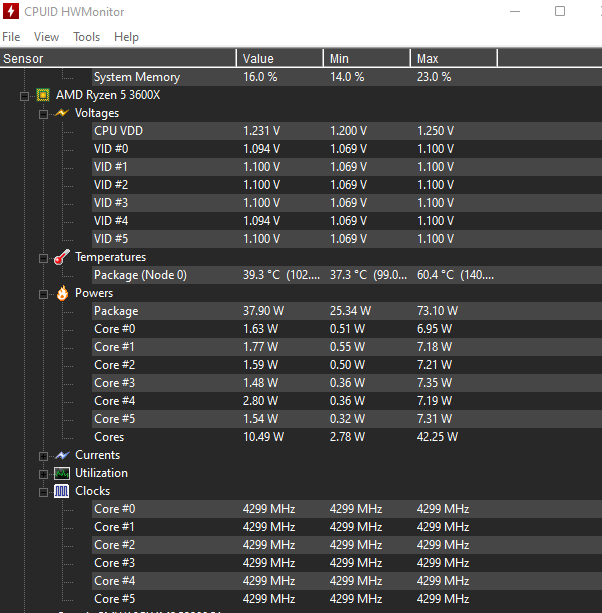Image resolution: width=602 pixels, height=613 pixels.
Task: Open the File menu
Action: [x=11, y=37]
